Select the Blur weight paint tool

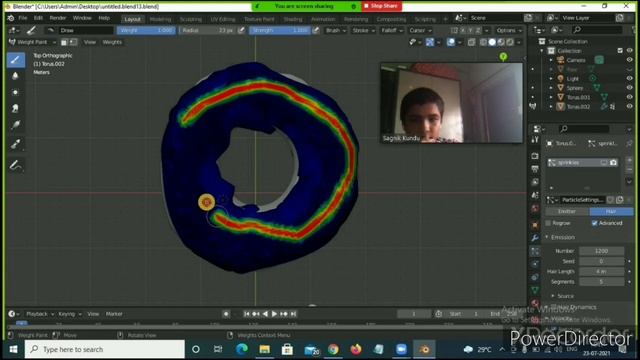[x=16, y=76]
